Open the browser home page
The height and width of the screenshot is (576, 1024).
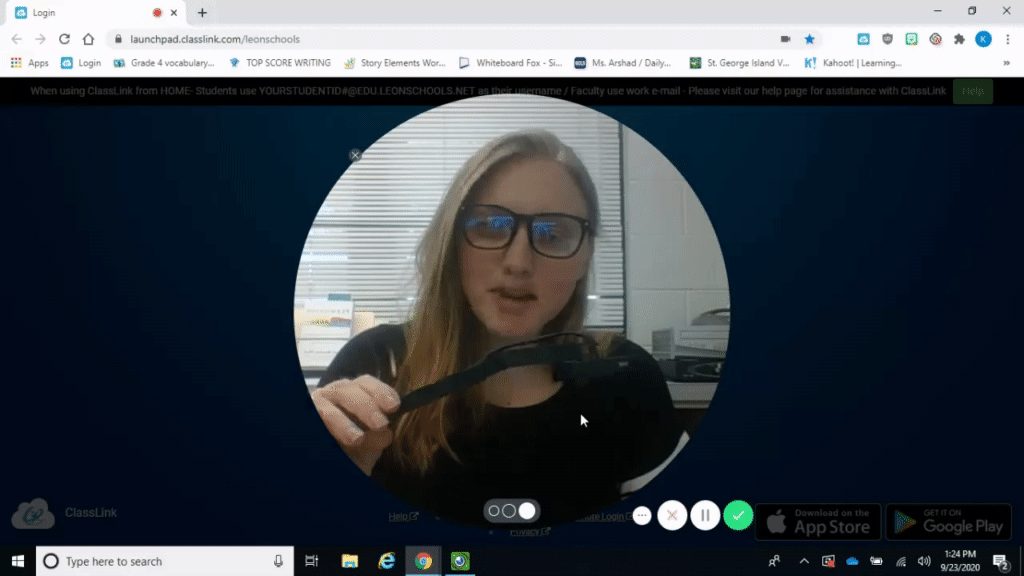pyautogui.click(x=88, y=39)
